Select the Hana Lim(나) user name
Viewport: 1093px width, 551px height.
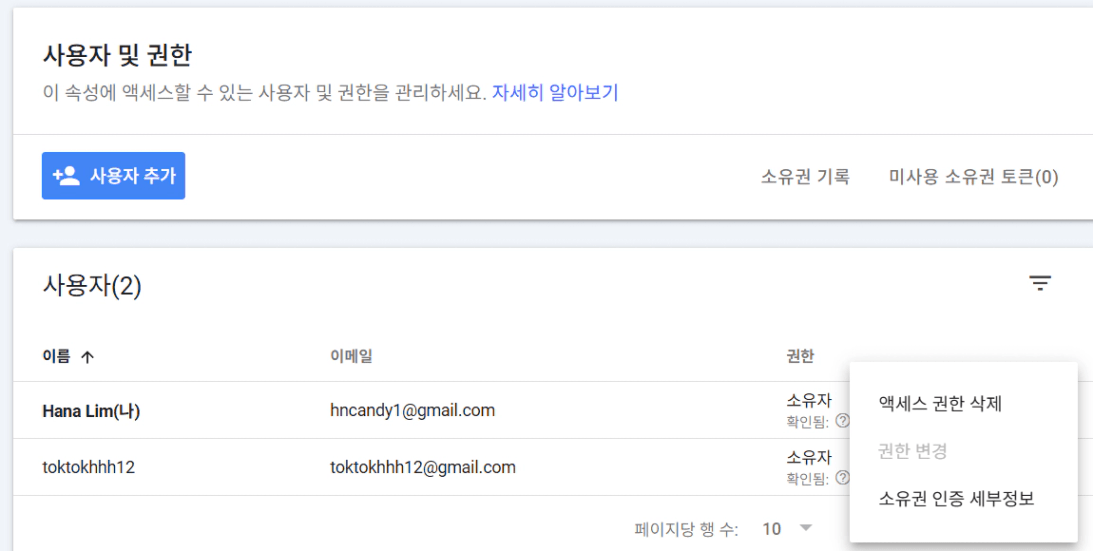pos(91,411)
